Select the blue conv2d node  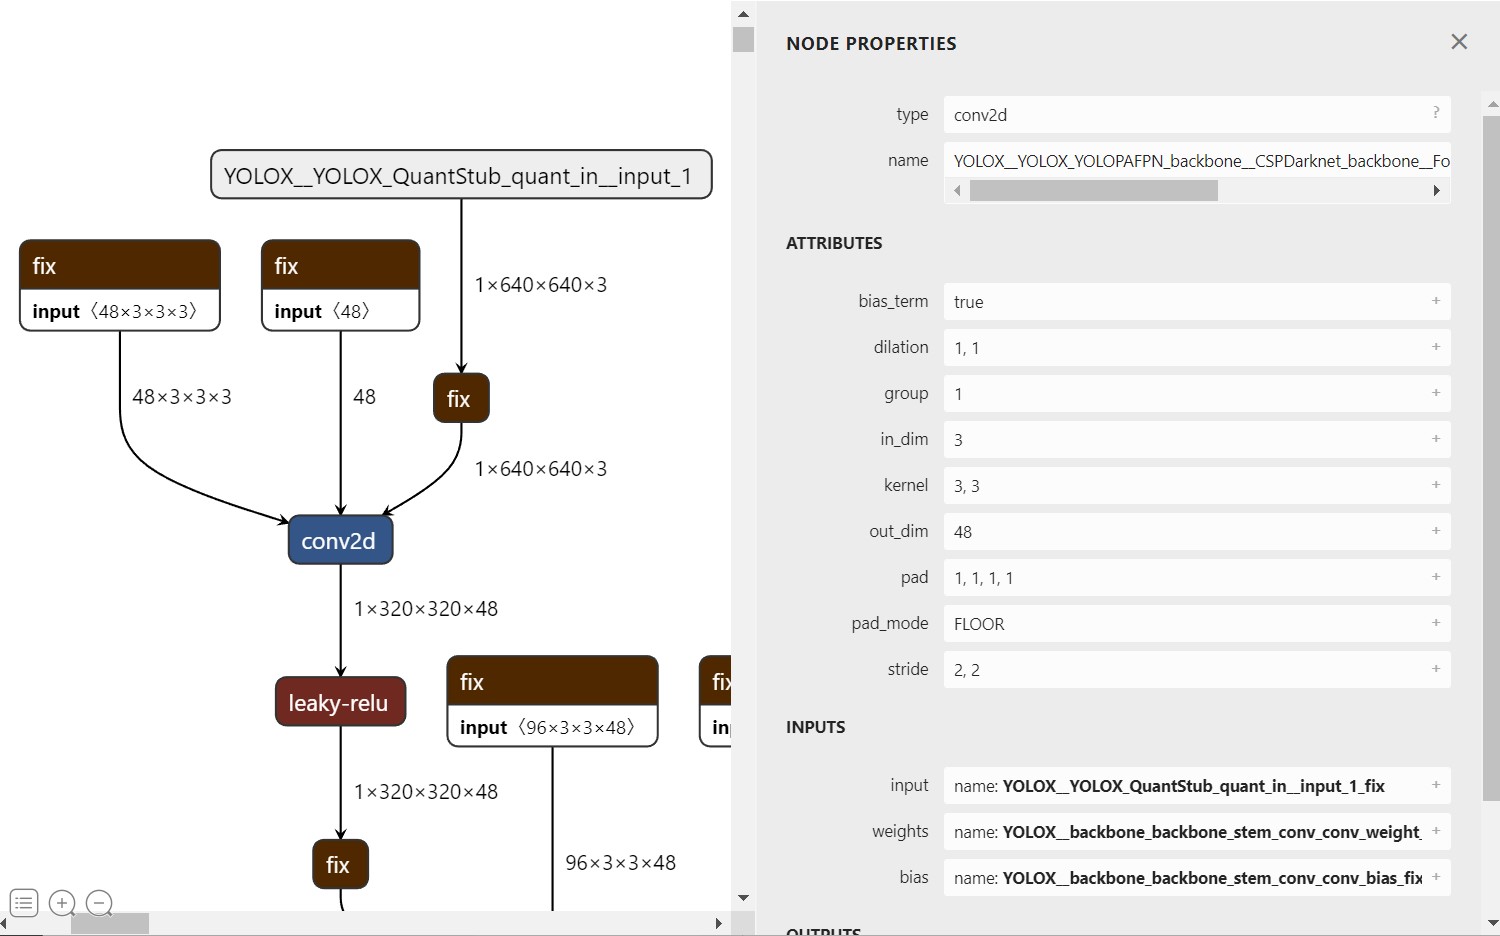[x=340, y=541]
